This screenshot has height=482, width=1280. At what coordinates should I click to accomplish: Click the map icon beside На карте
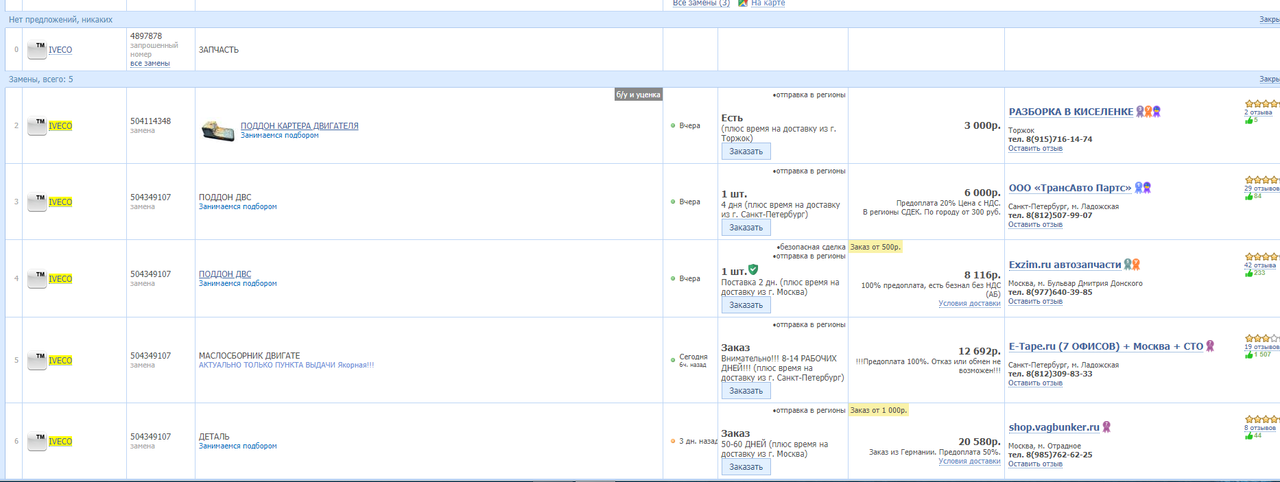point(743,3)
